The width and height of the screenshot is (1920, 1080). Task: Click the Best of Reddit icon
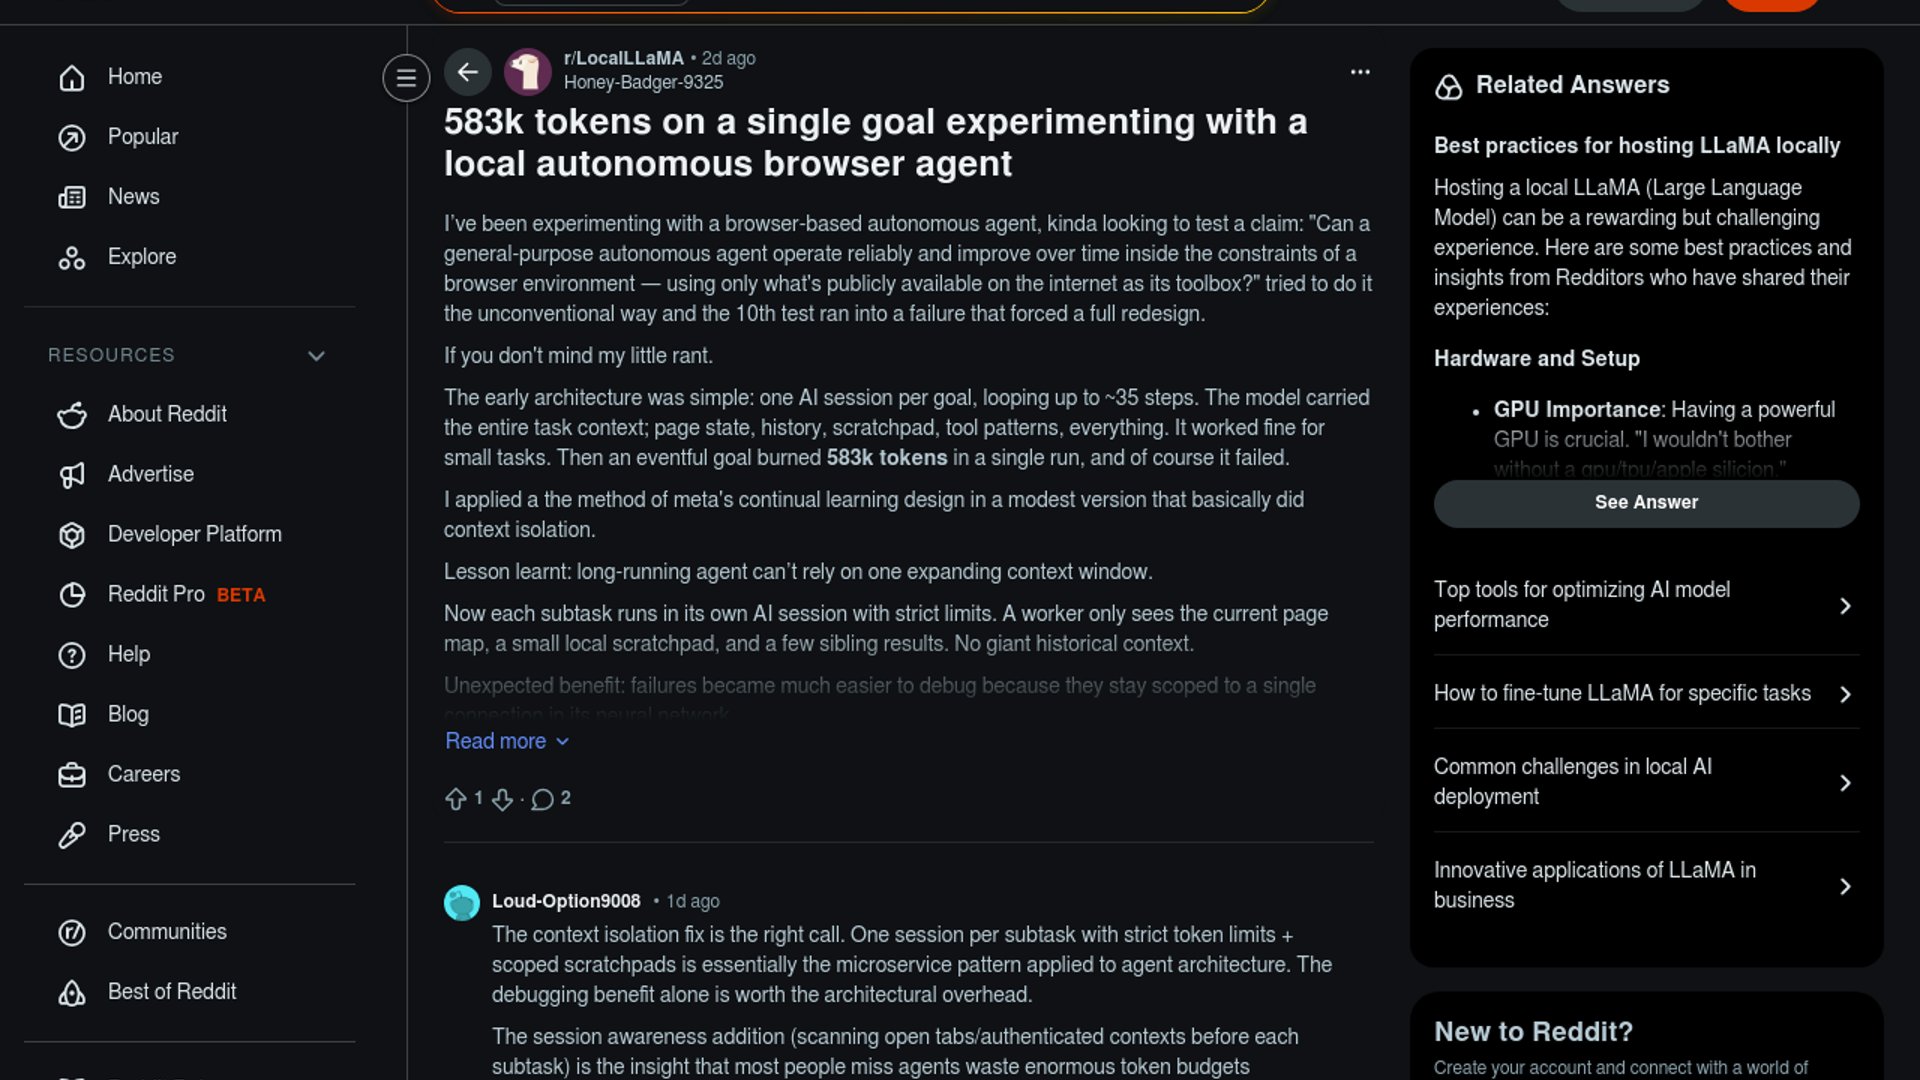[x=72, y=992]
